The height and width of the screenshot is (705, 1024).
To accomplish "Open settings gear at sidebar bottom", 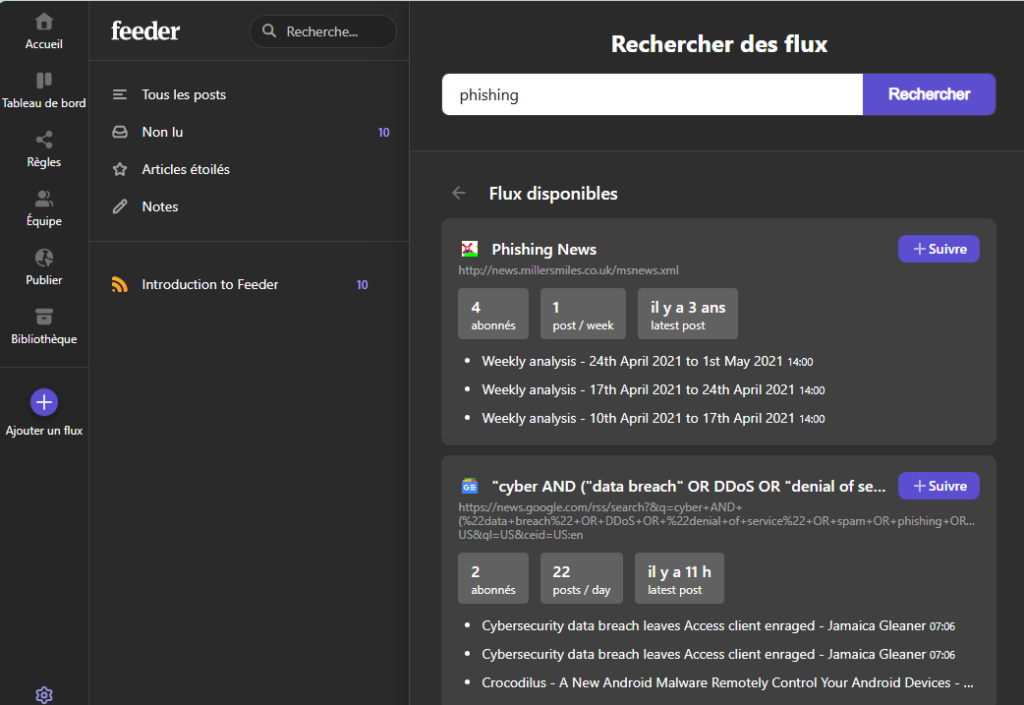I will [x=44, y=694].
